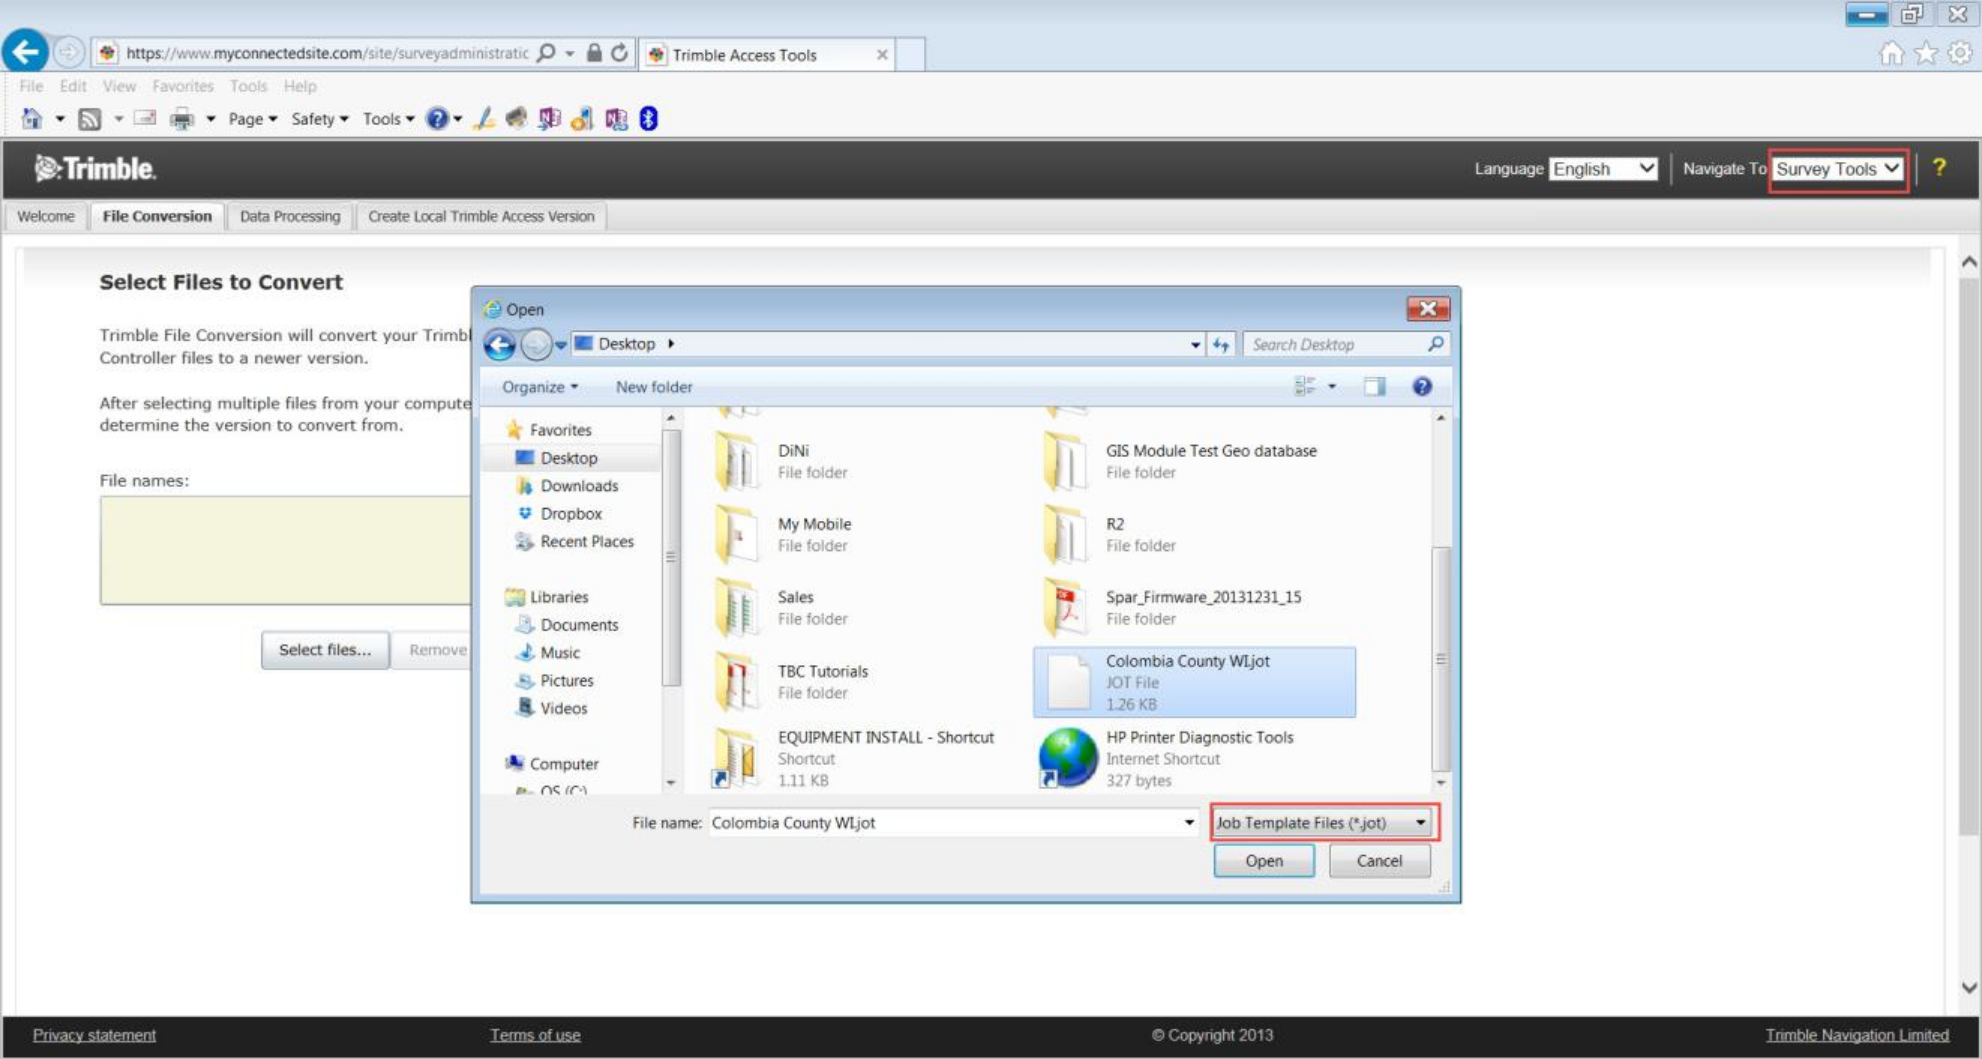Viewport: 1982px width, 1059px height.
Task: Click the browser home house icon top right
Action: (1891, 53)
